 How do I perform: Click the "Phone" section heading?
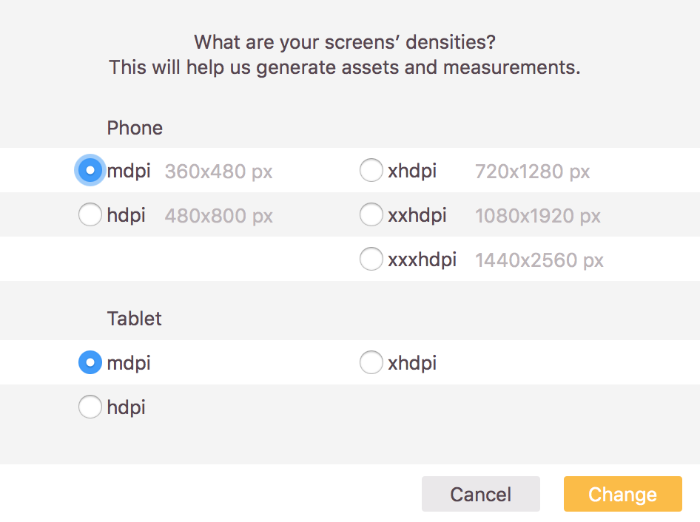135,128
